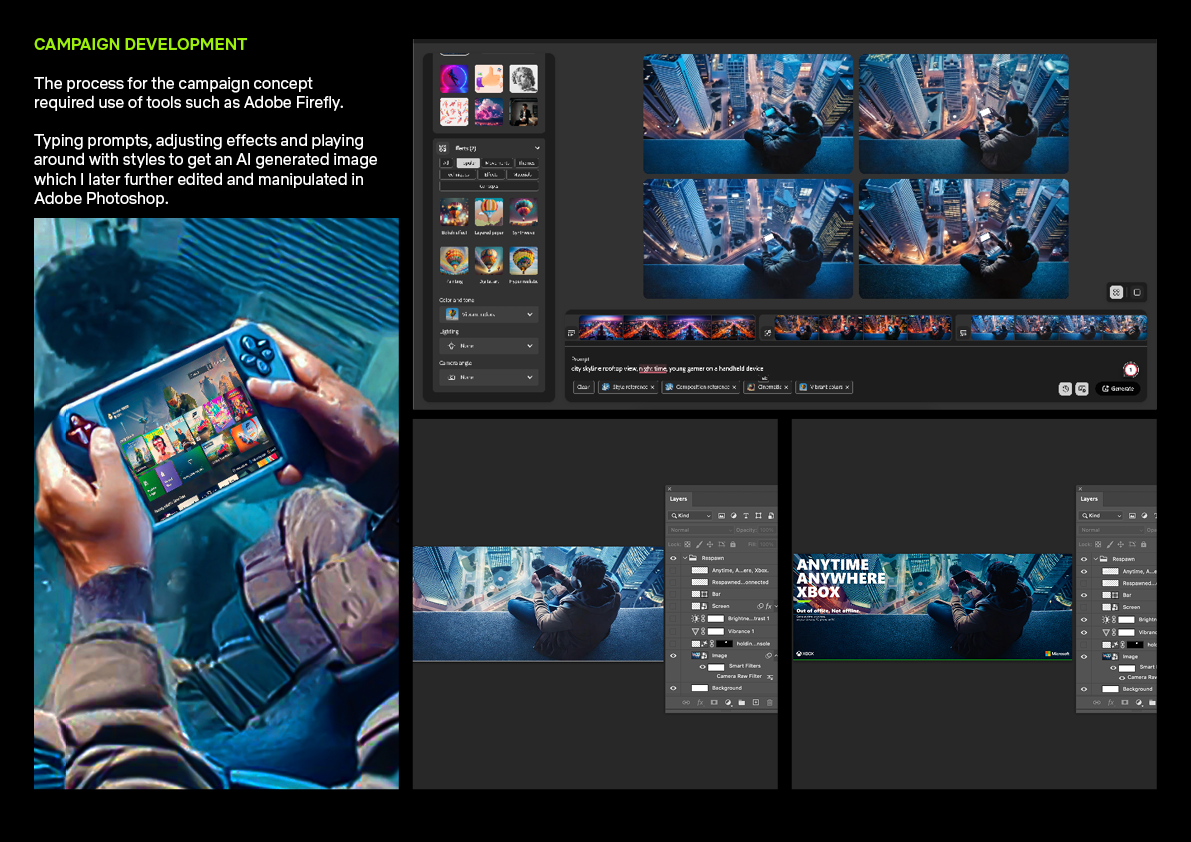The width and height of the screenshot is (1191, 842).
Task: Hide the Background layer in right Layers panel
Action: coord(1084,689)
